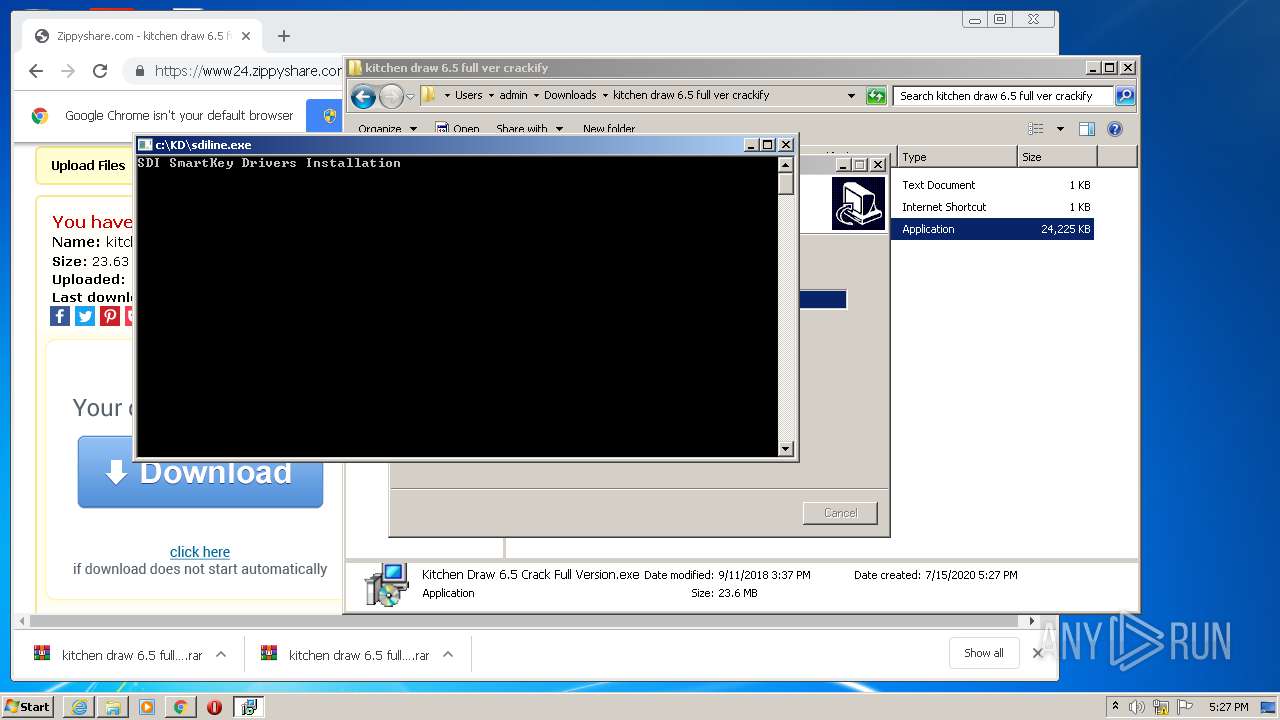Viewport: 1280px width, 720px height.
Task: Toggle the Explorer preview pane
Action: 1087,129
